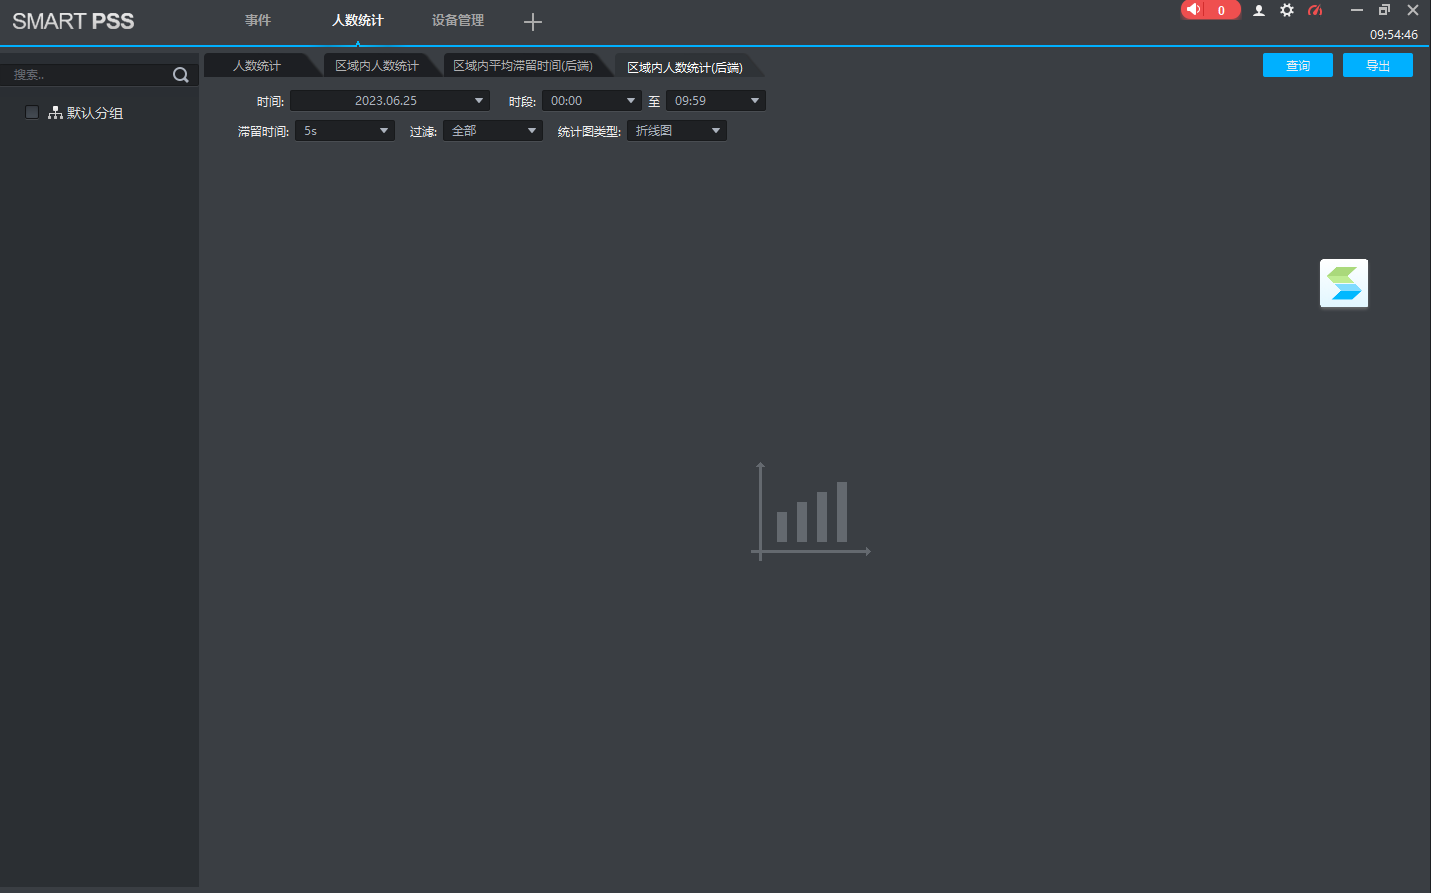Open the 设备管理 top tab
The height and width of the screenshot is (893, 1431).
458,21
